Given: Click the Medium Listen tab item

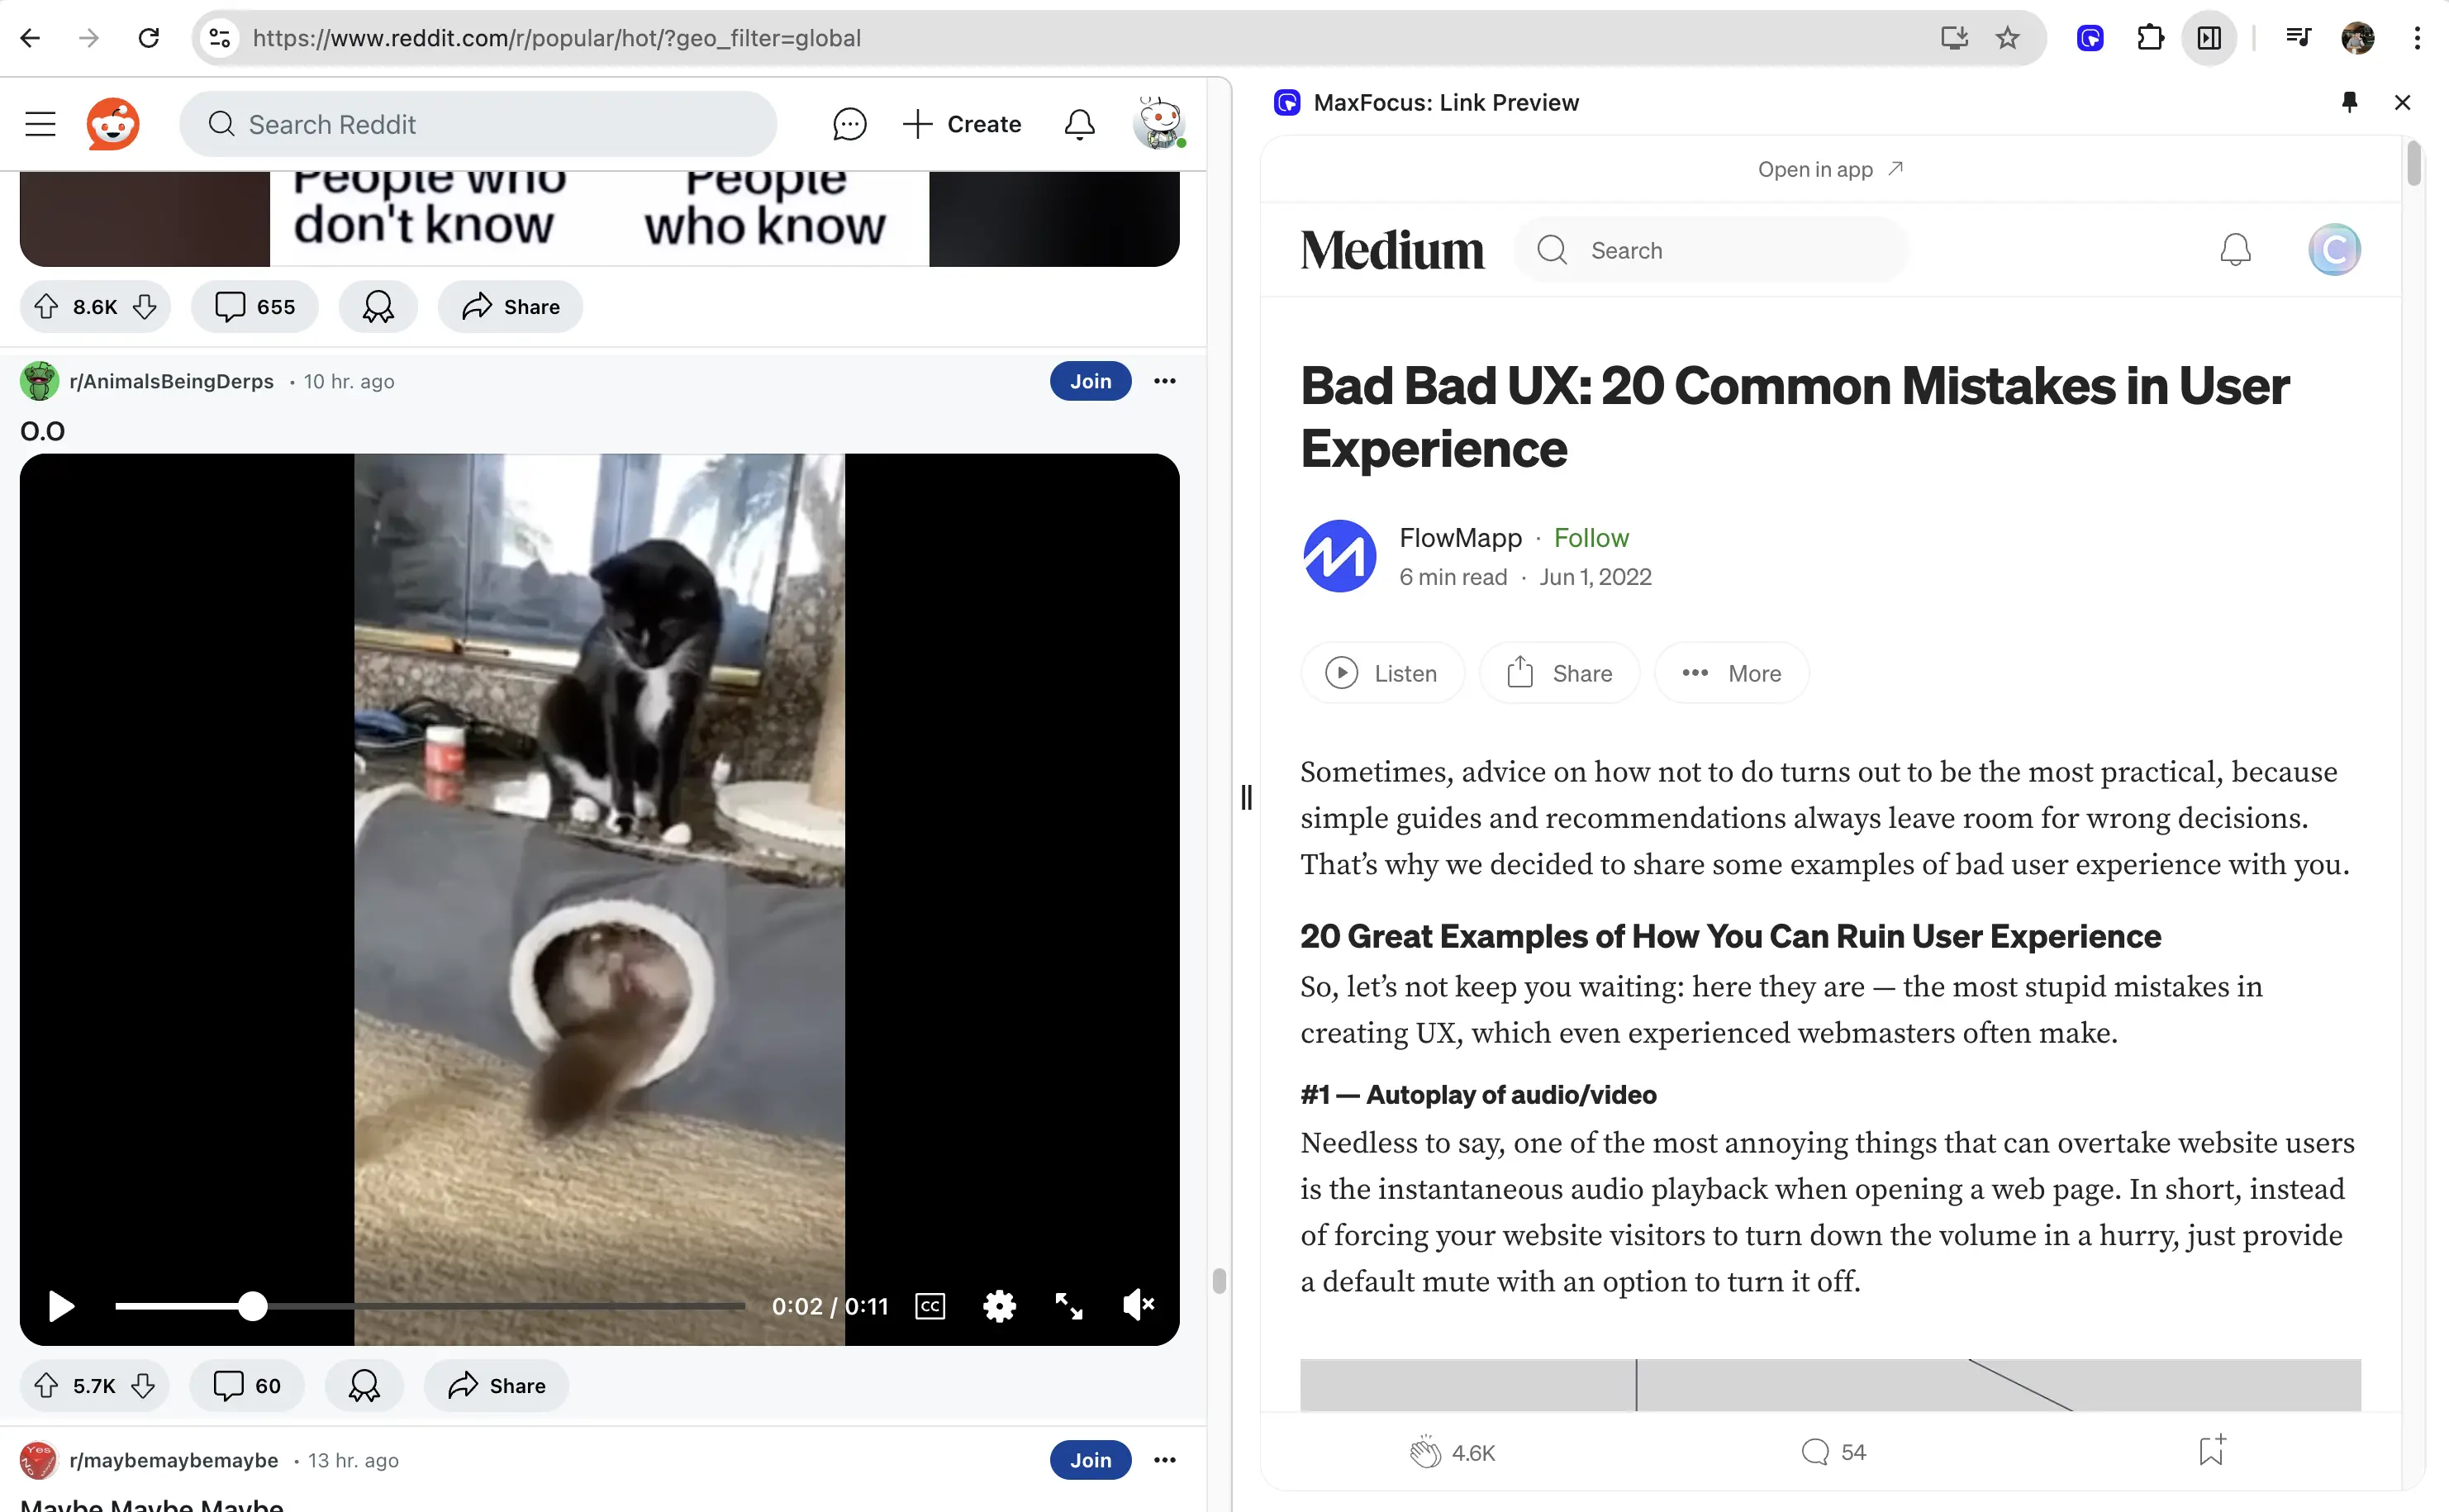Looking at the screenshot, I should click(x=1382, y=672).
